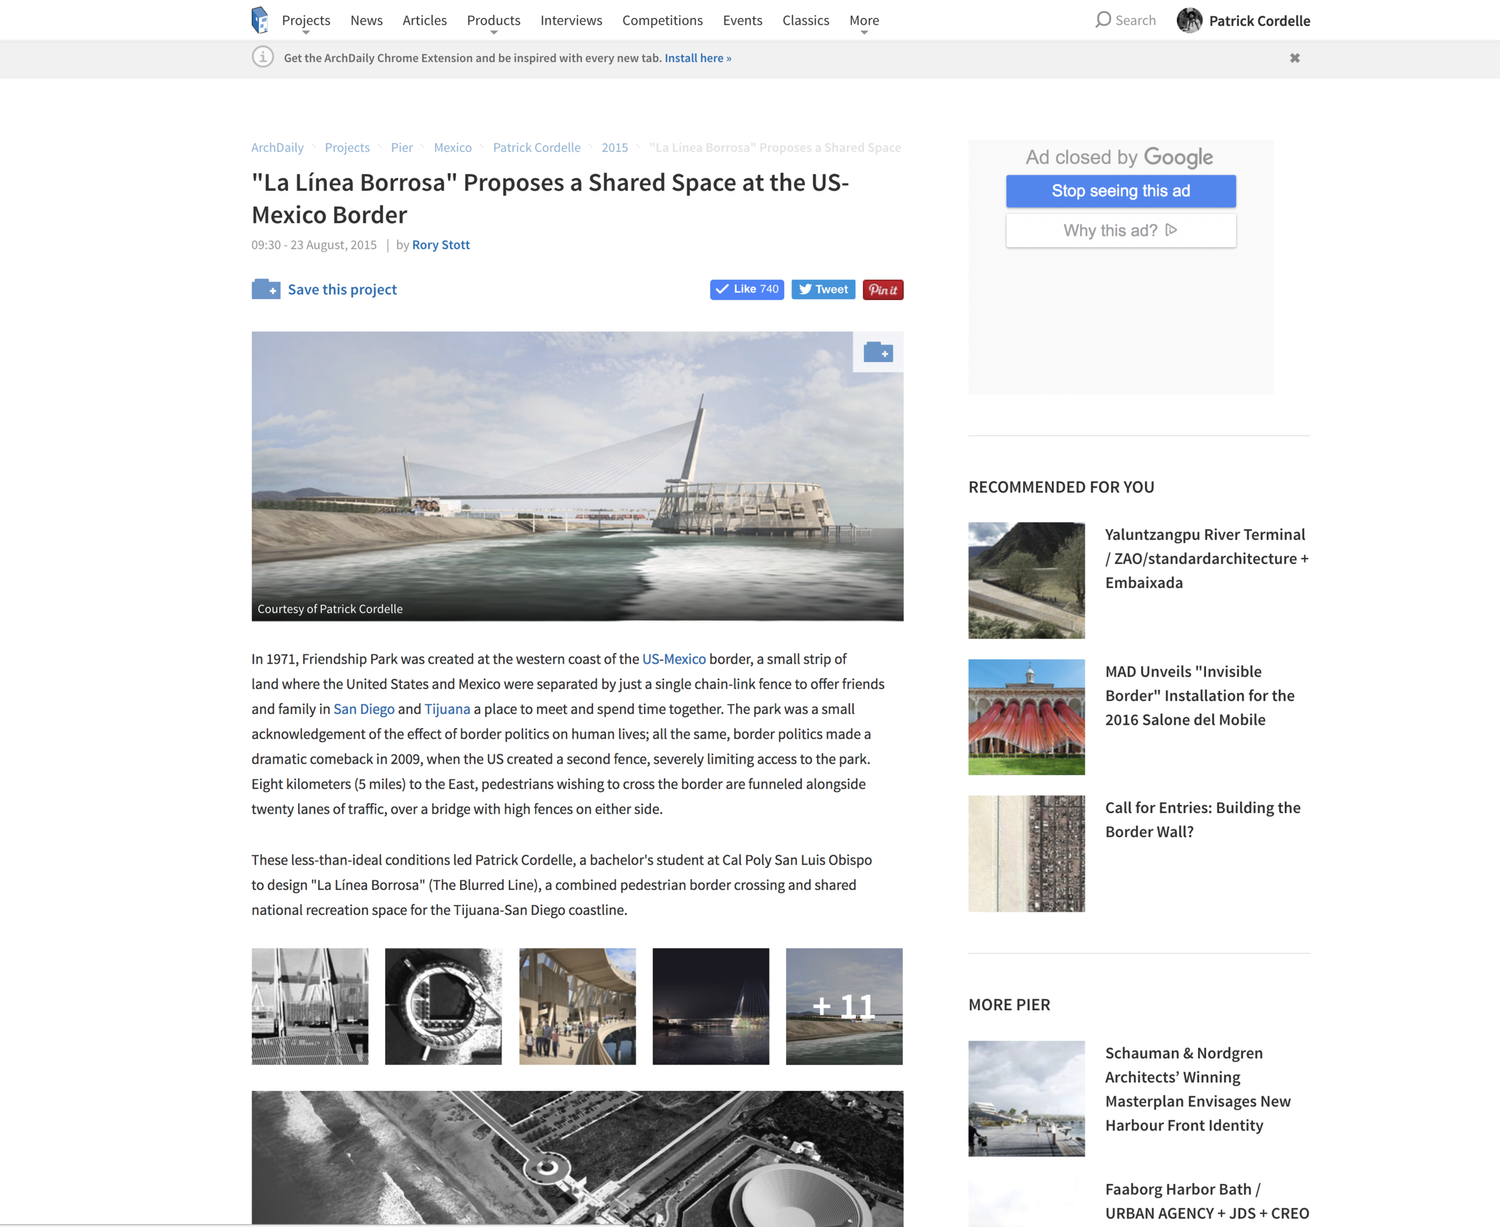Save the hero image to folder

(878, 352)
